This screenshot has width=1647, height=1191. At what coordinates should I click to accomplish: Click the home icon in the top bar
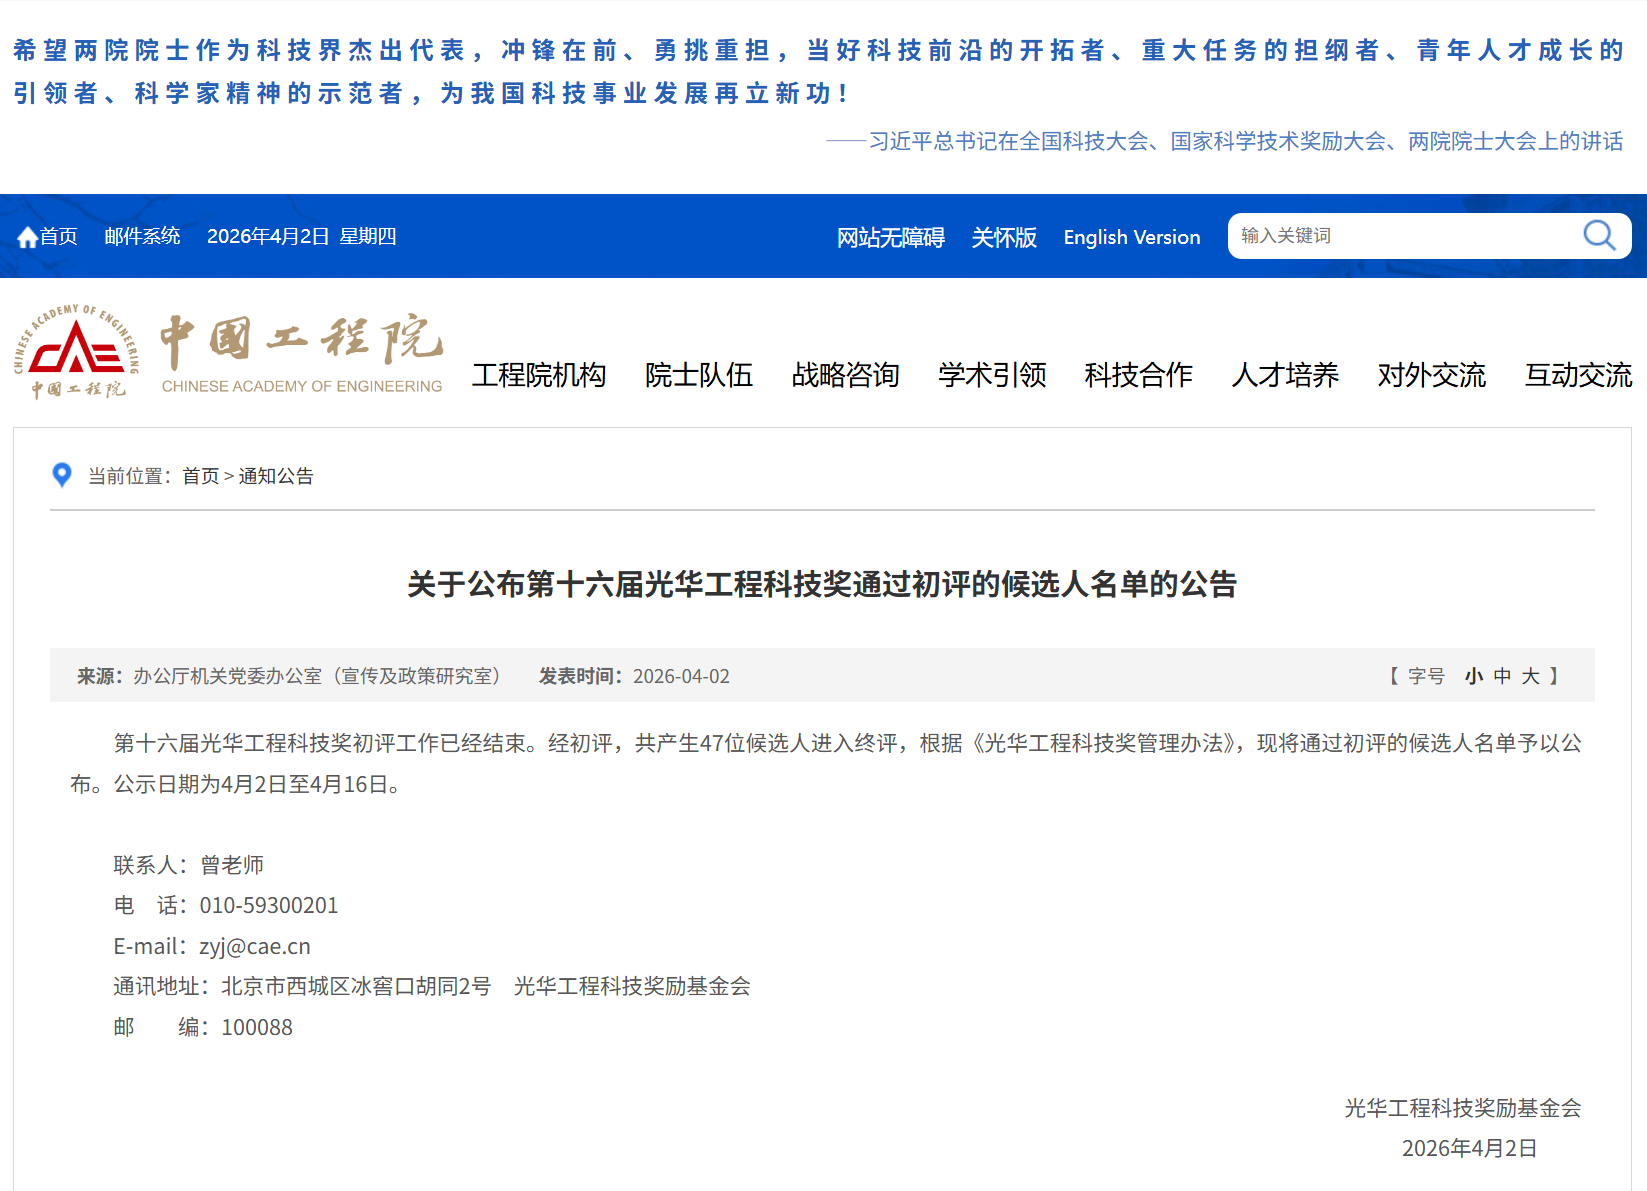coord(27,238)
